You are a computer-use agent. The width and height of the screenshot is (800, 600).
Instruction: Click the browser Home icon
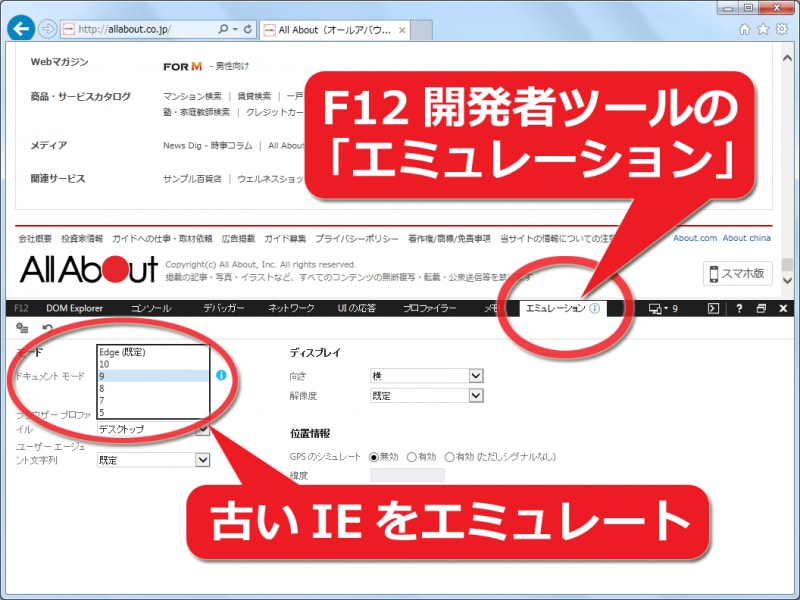(746, 31)
